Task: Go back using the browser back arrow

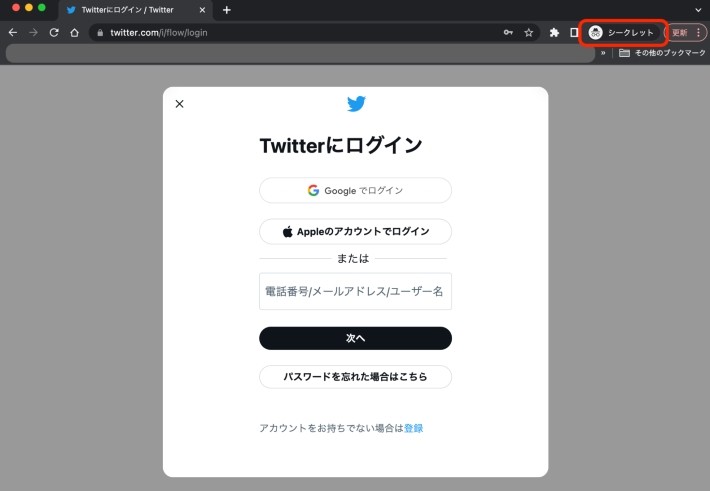Action: [13, 33]
